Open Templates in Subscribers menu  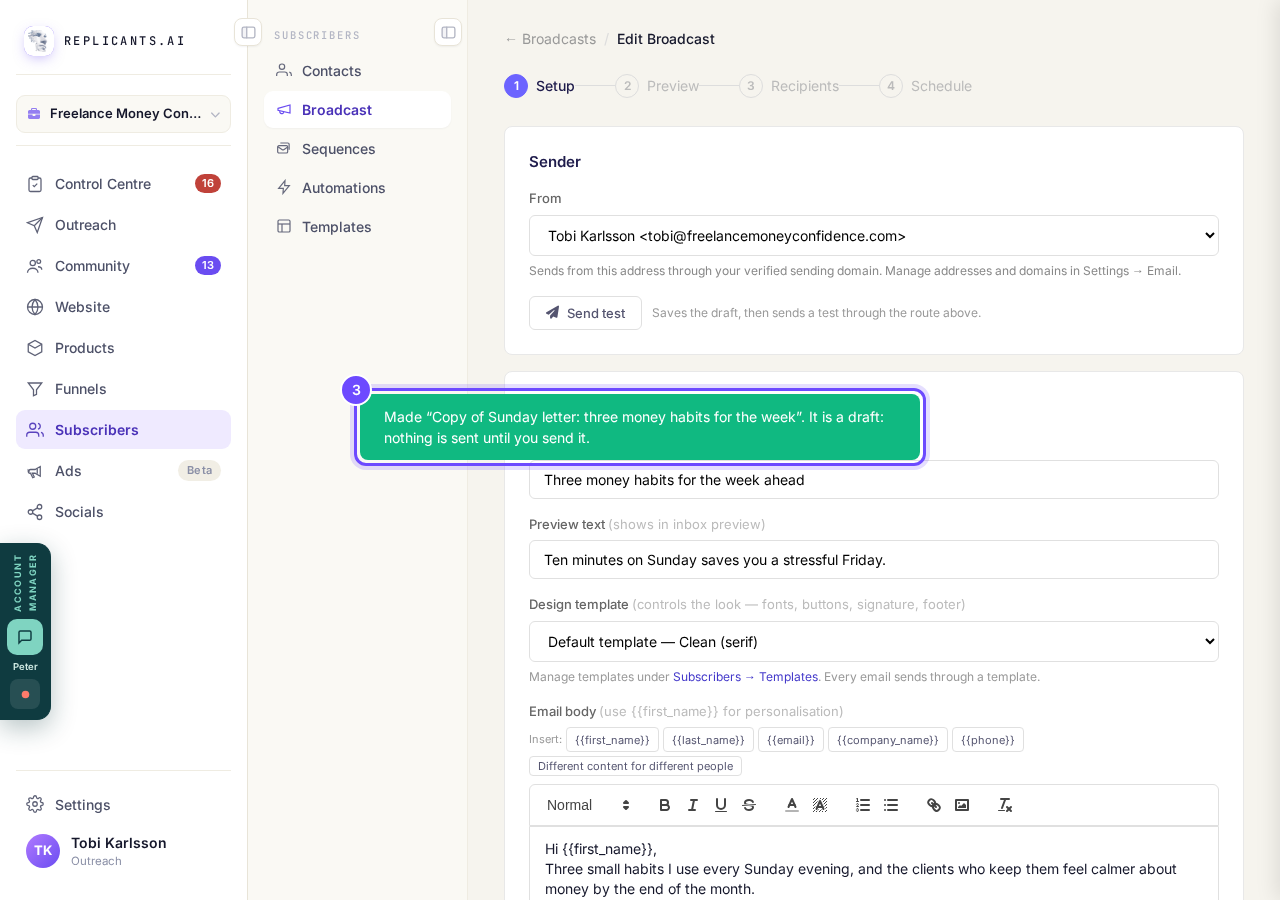[357, 227]
